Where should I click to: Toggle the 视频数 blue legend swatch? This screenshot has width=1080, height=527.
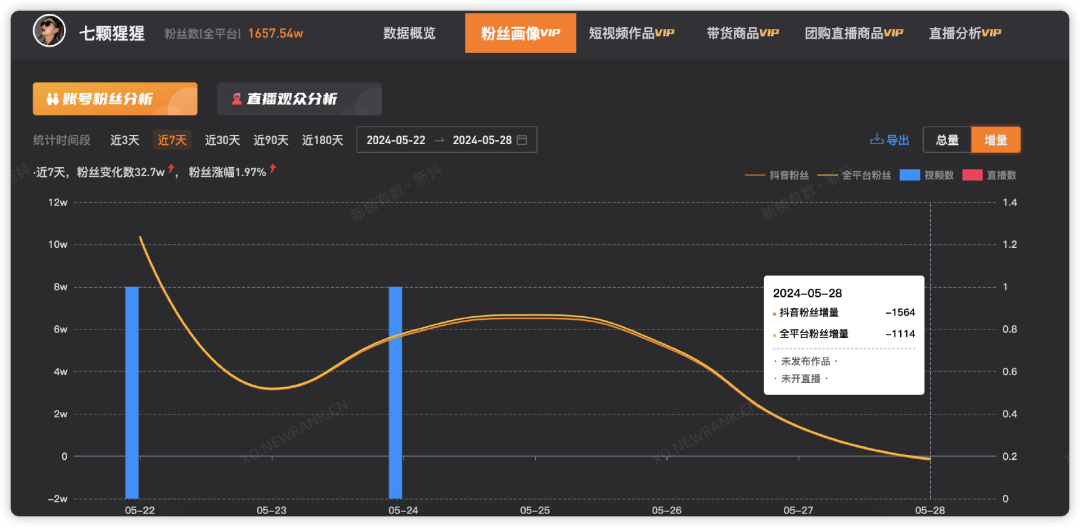pyautogui.click(x=910, y=175)
